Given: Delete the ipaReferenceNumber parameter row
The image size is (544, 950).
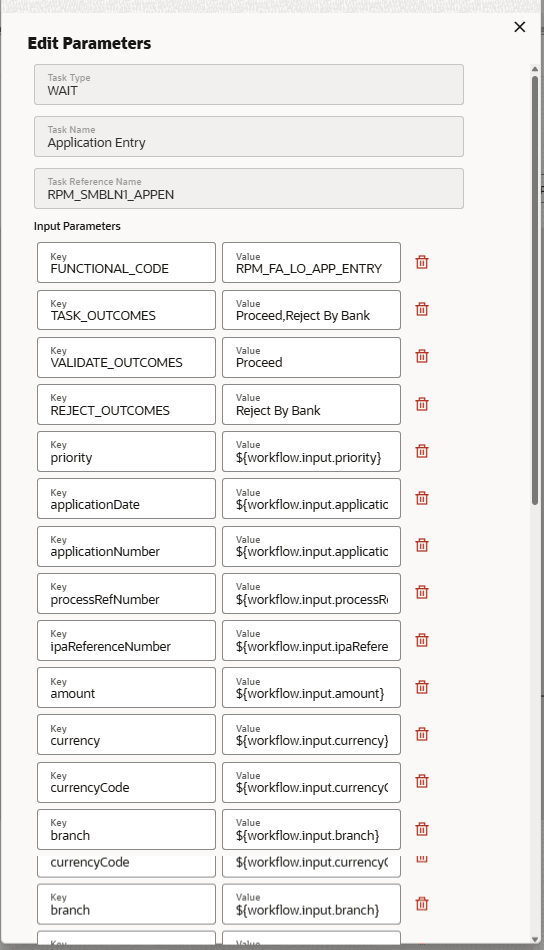Looking at the screenshot, I should [x=422, y=640].
